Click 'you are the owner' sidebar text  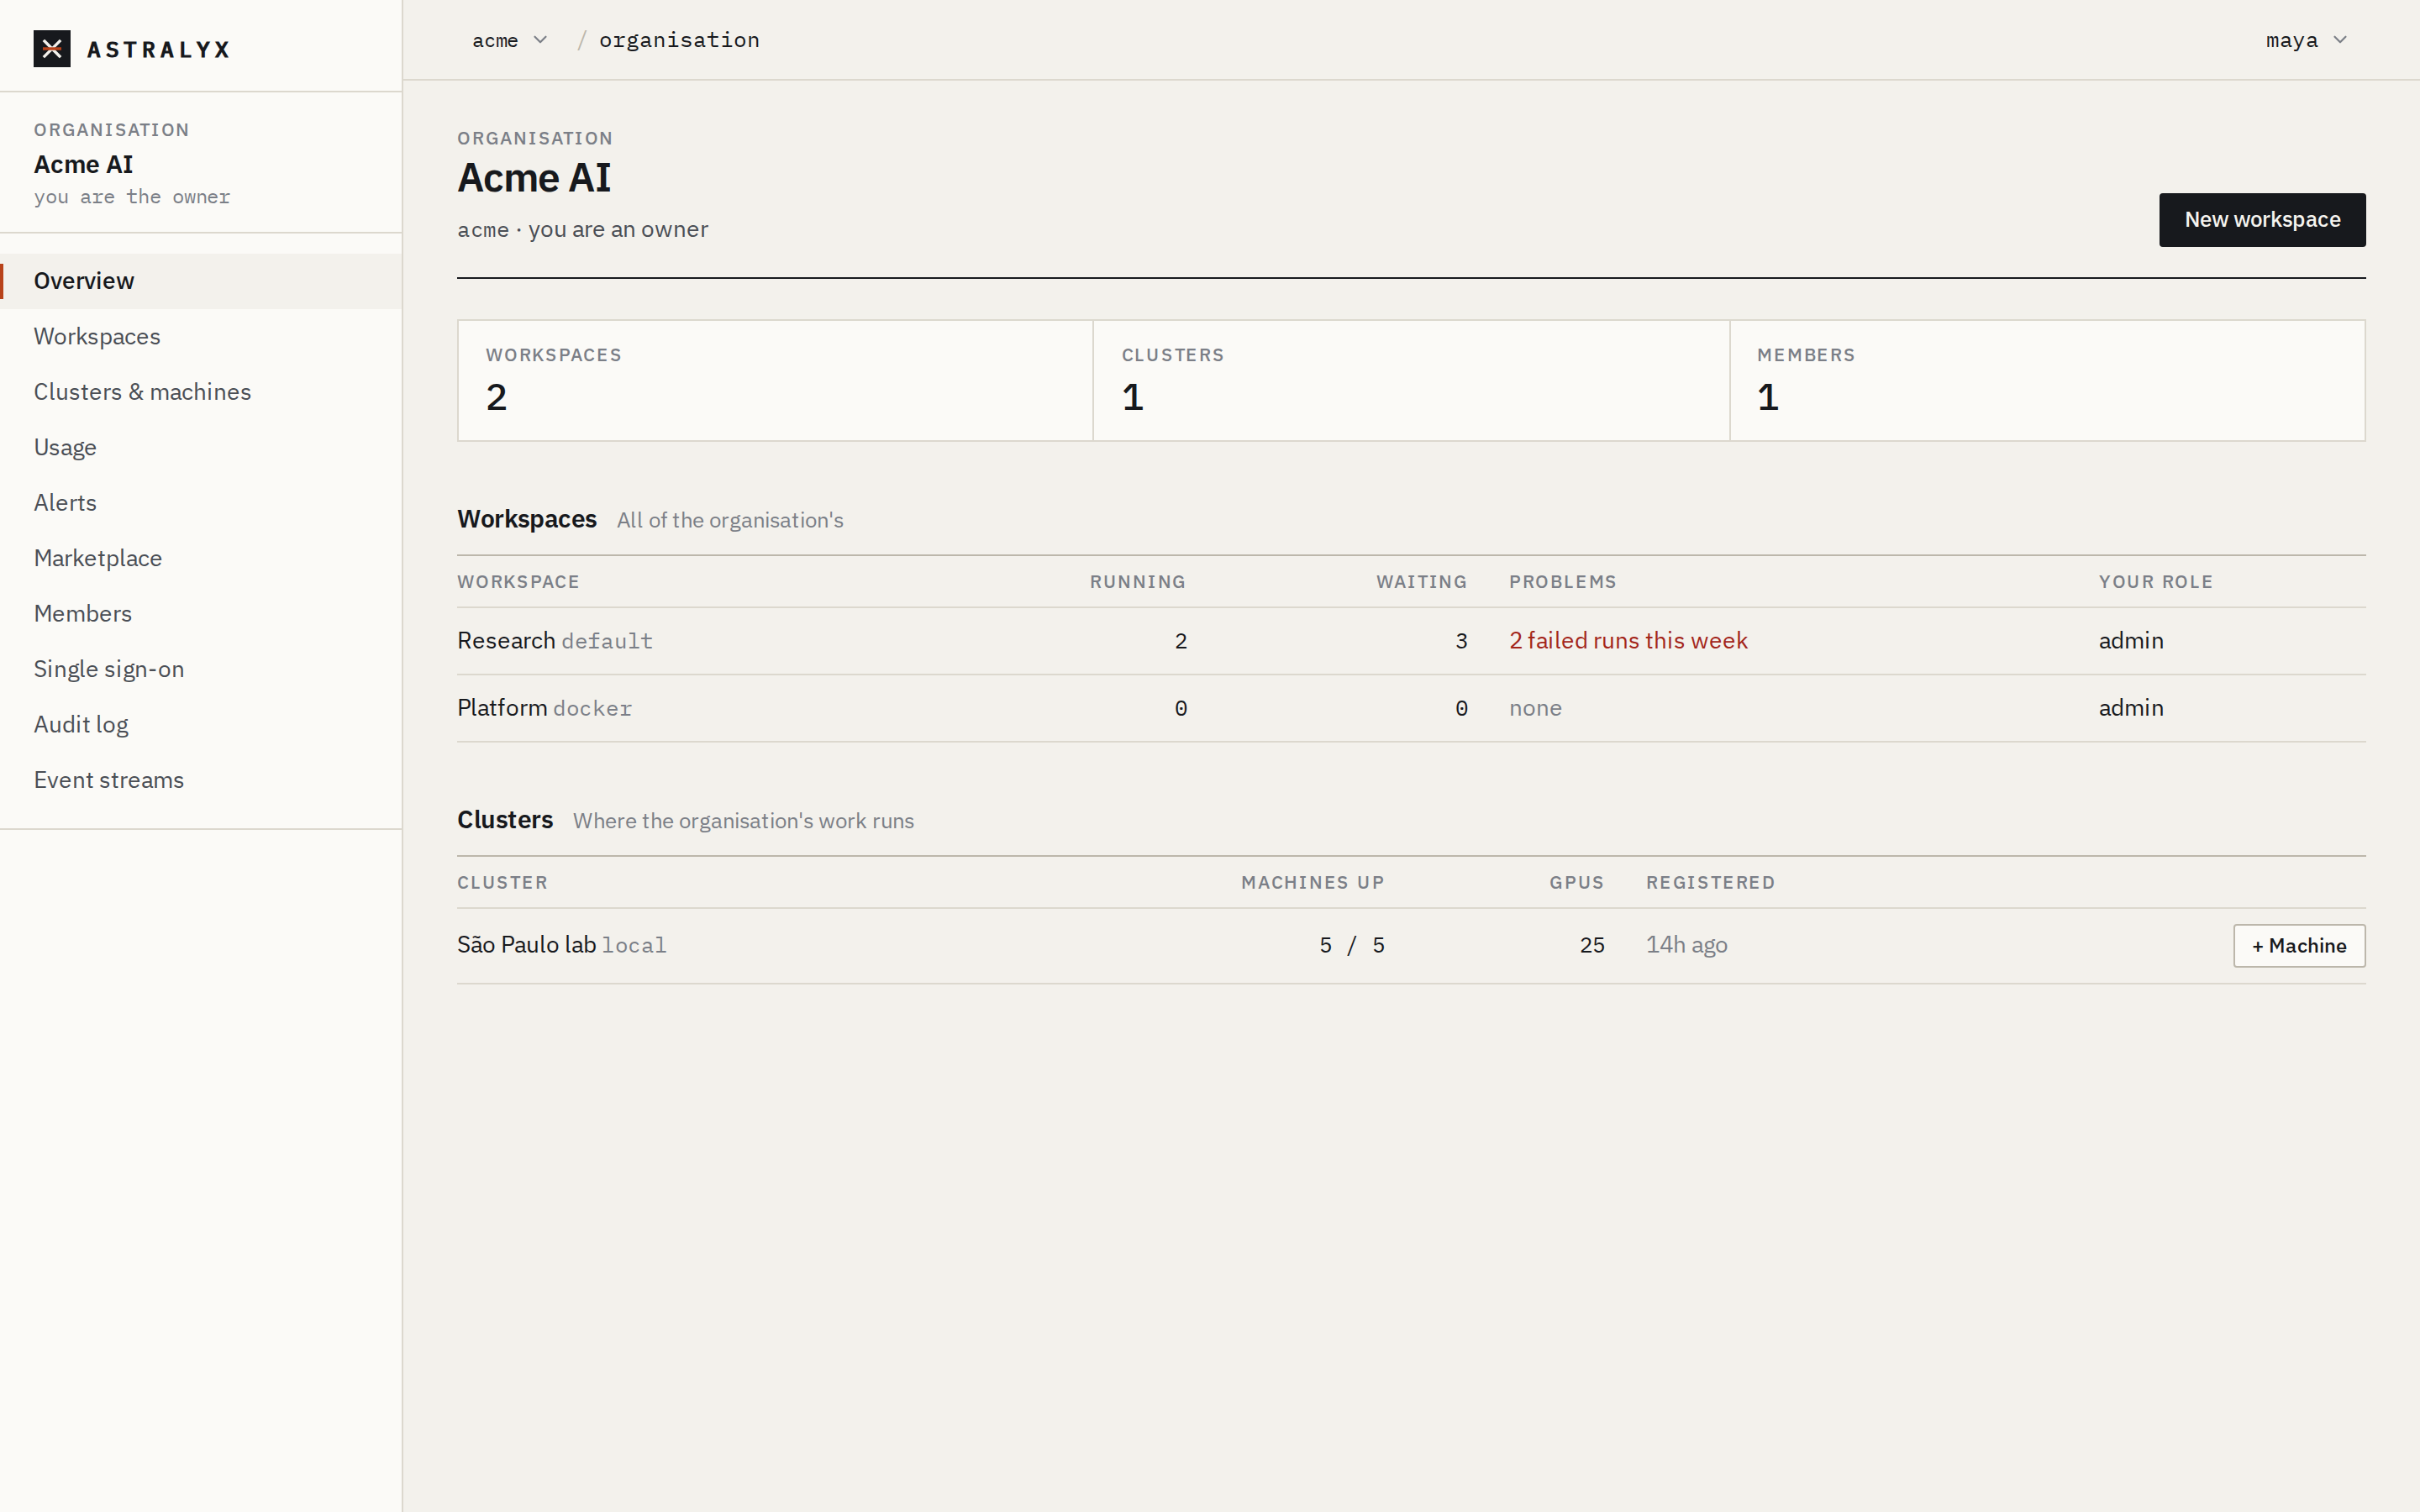(x=132, y=197)
